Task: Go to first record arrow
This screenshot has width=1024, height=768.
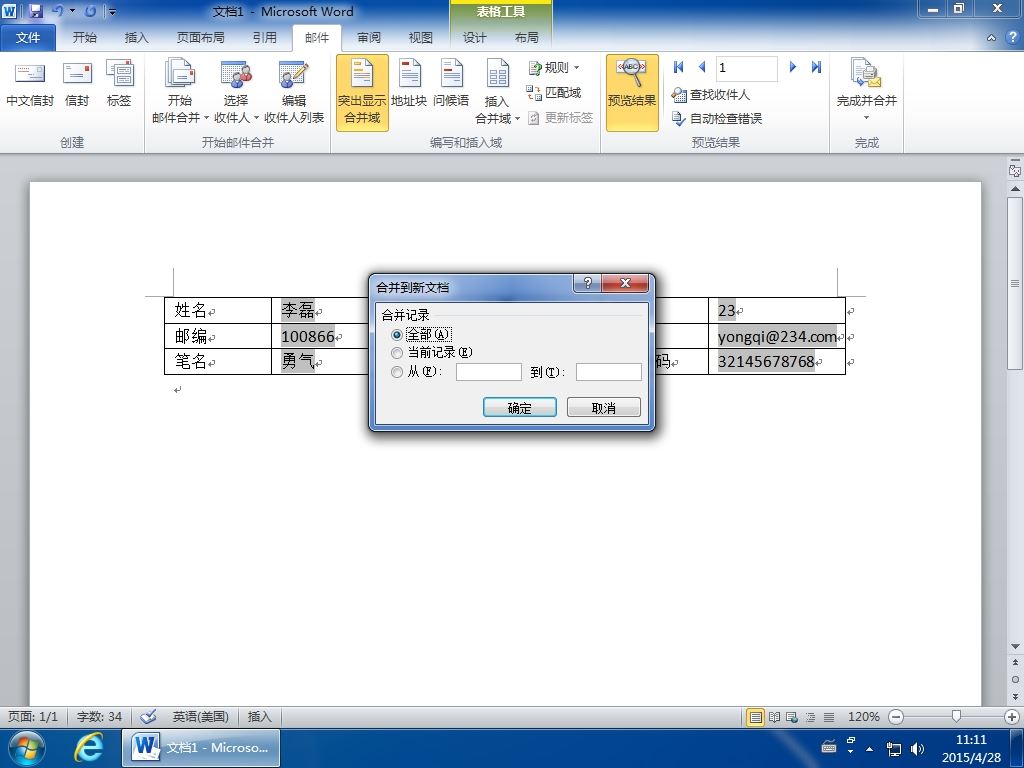Action: point(679,67)
